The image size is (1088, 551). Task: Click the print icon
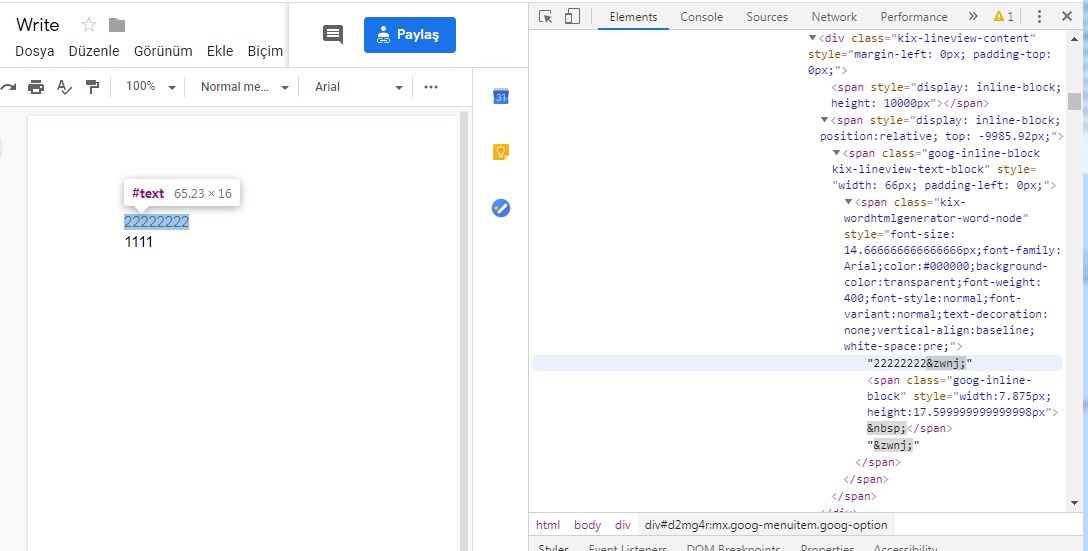(36, 87)
